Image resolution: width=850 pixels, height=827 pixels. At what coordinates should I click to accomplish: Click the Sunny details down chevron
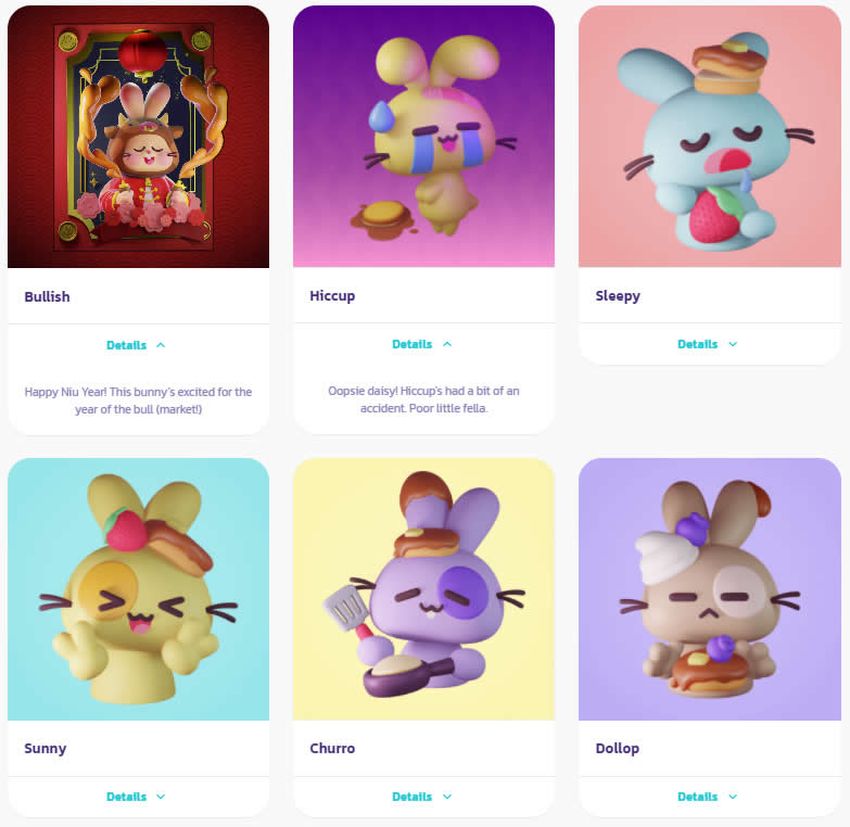coord(160,797)
